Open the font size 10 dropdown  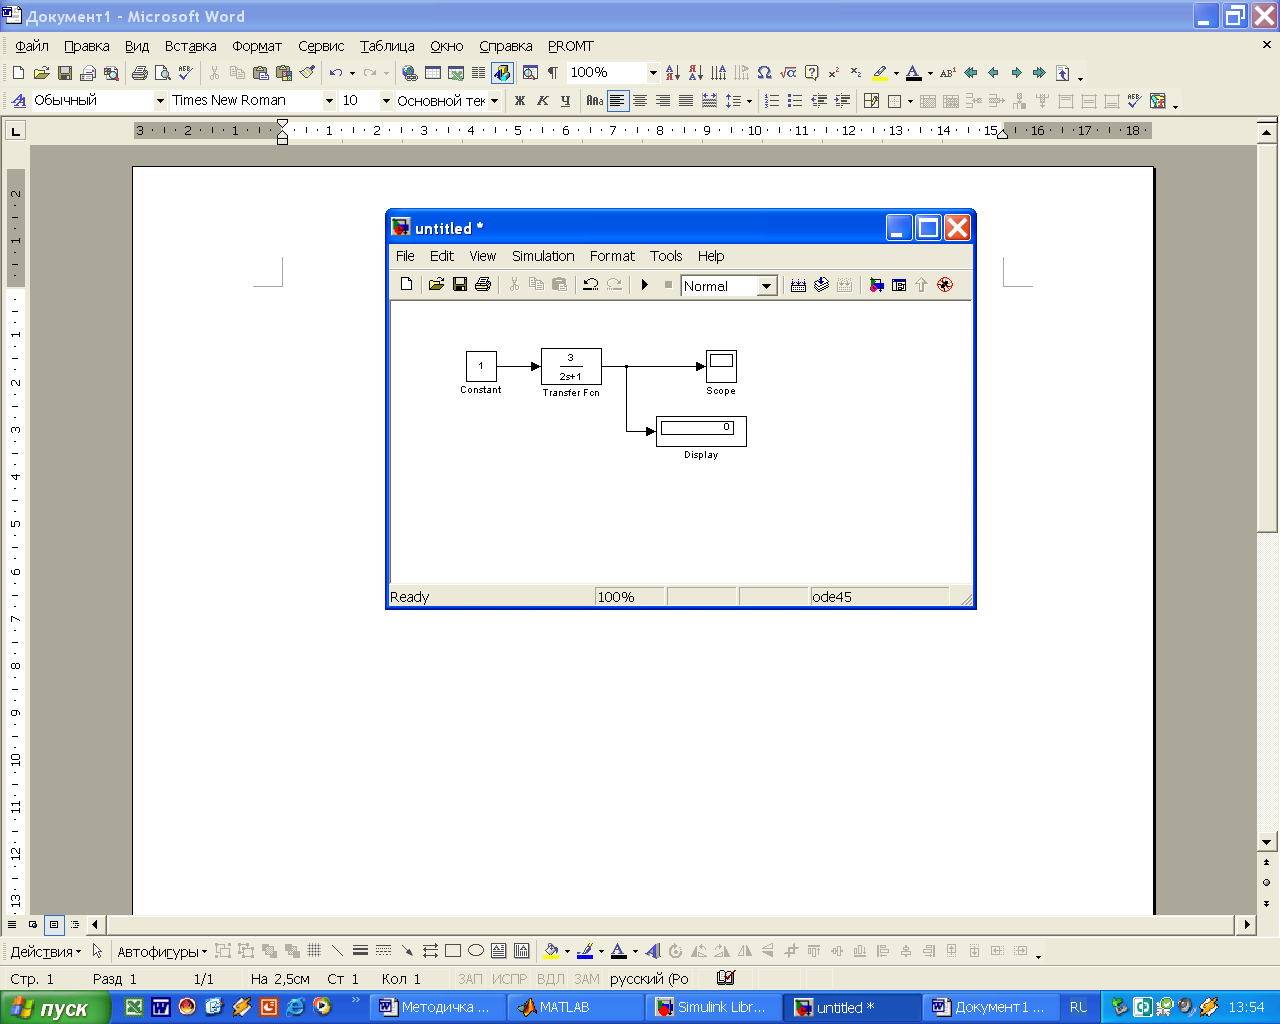(x=386, y=101)
